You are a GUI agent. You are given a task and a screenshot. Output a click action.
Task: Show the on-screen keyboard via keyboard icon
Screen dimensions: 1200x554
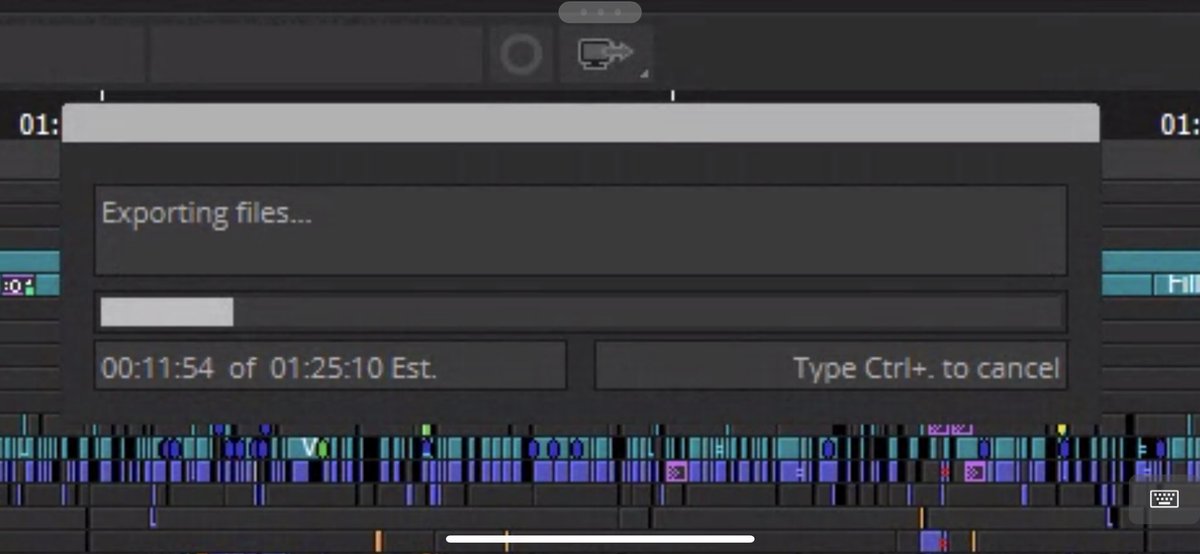tap(1164, 499)
